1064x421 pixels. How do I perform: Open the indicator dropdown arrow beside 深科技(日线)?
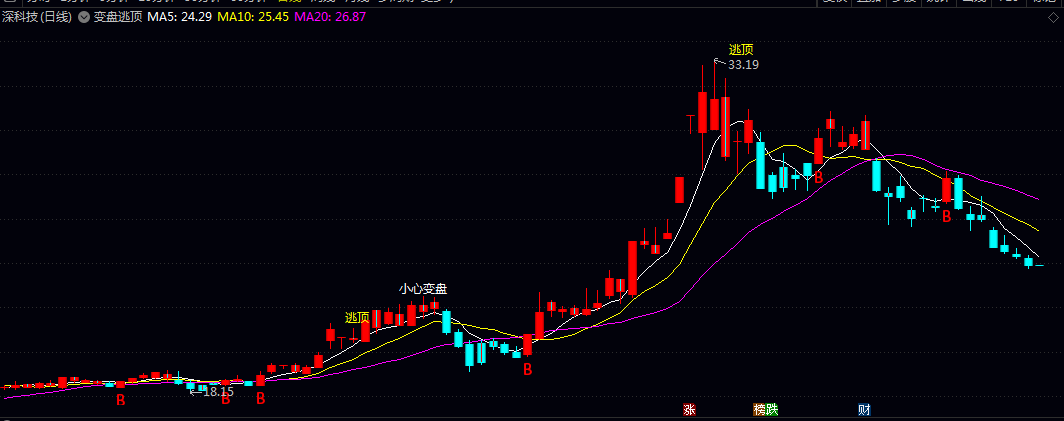click(x=83, y=17)
